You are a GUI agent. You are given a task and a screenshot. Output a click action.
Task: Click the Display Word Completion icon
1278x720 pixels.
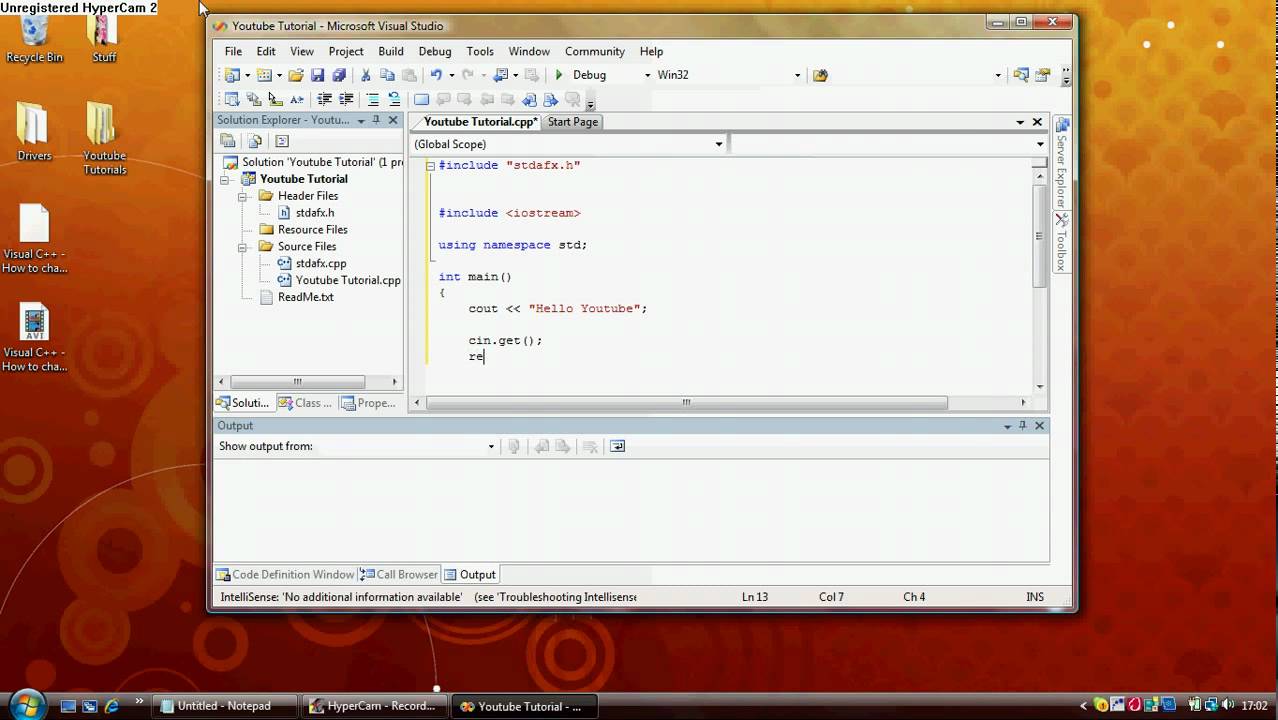click(x=297, y=99)
